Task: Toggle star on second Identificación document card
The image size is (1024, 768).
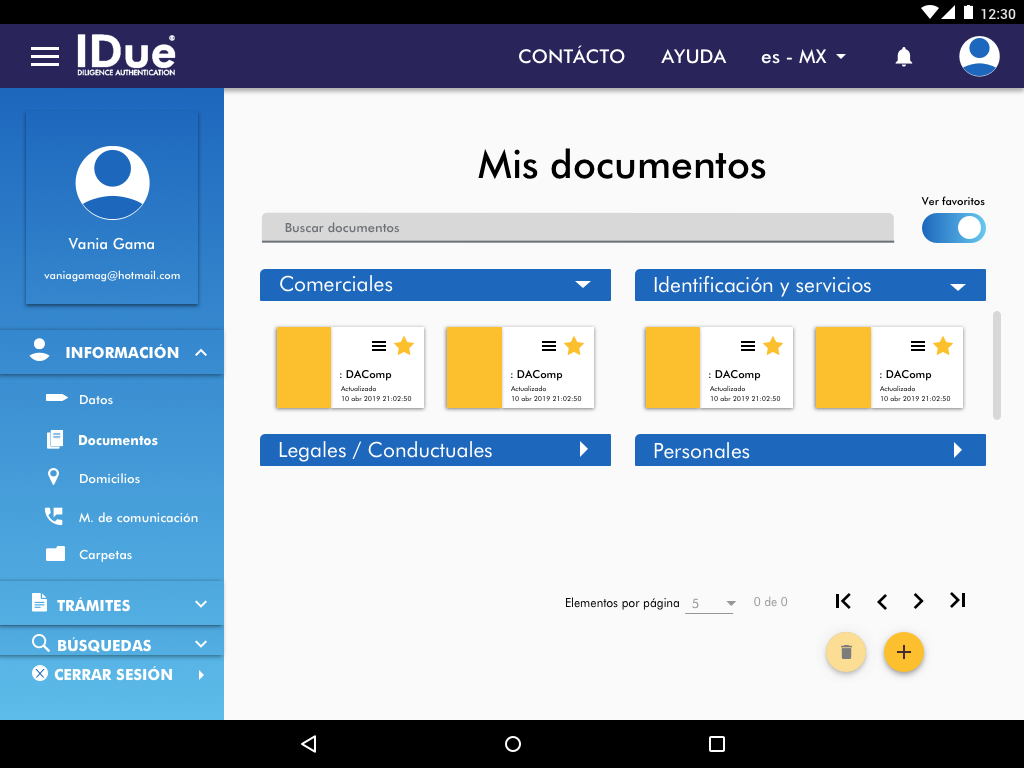Action: (943, 346)
